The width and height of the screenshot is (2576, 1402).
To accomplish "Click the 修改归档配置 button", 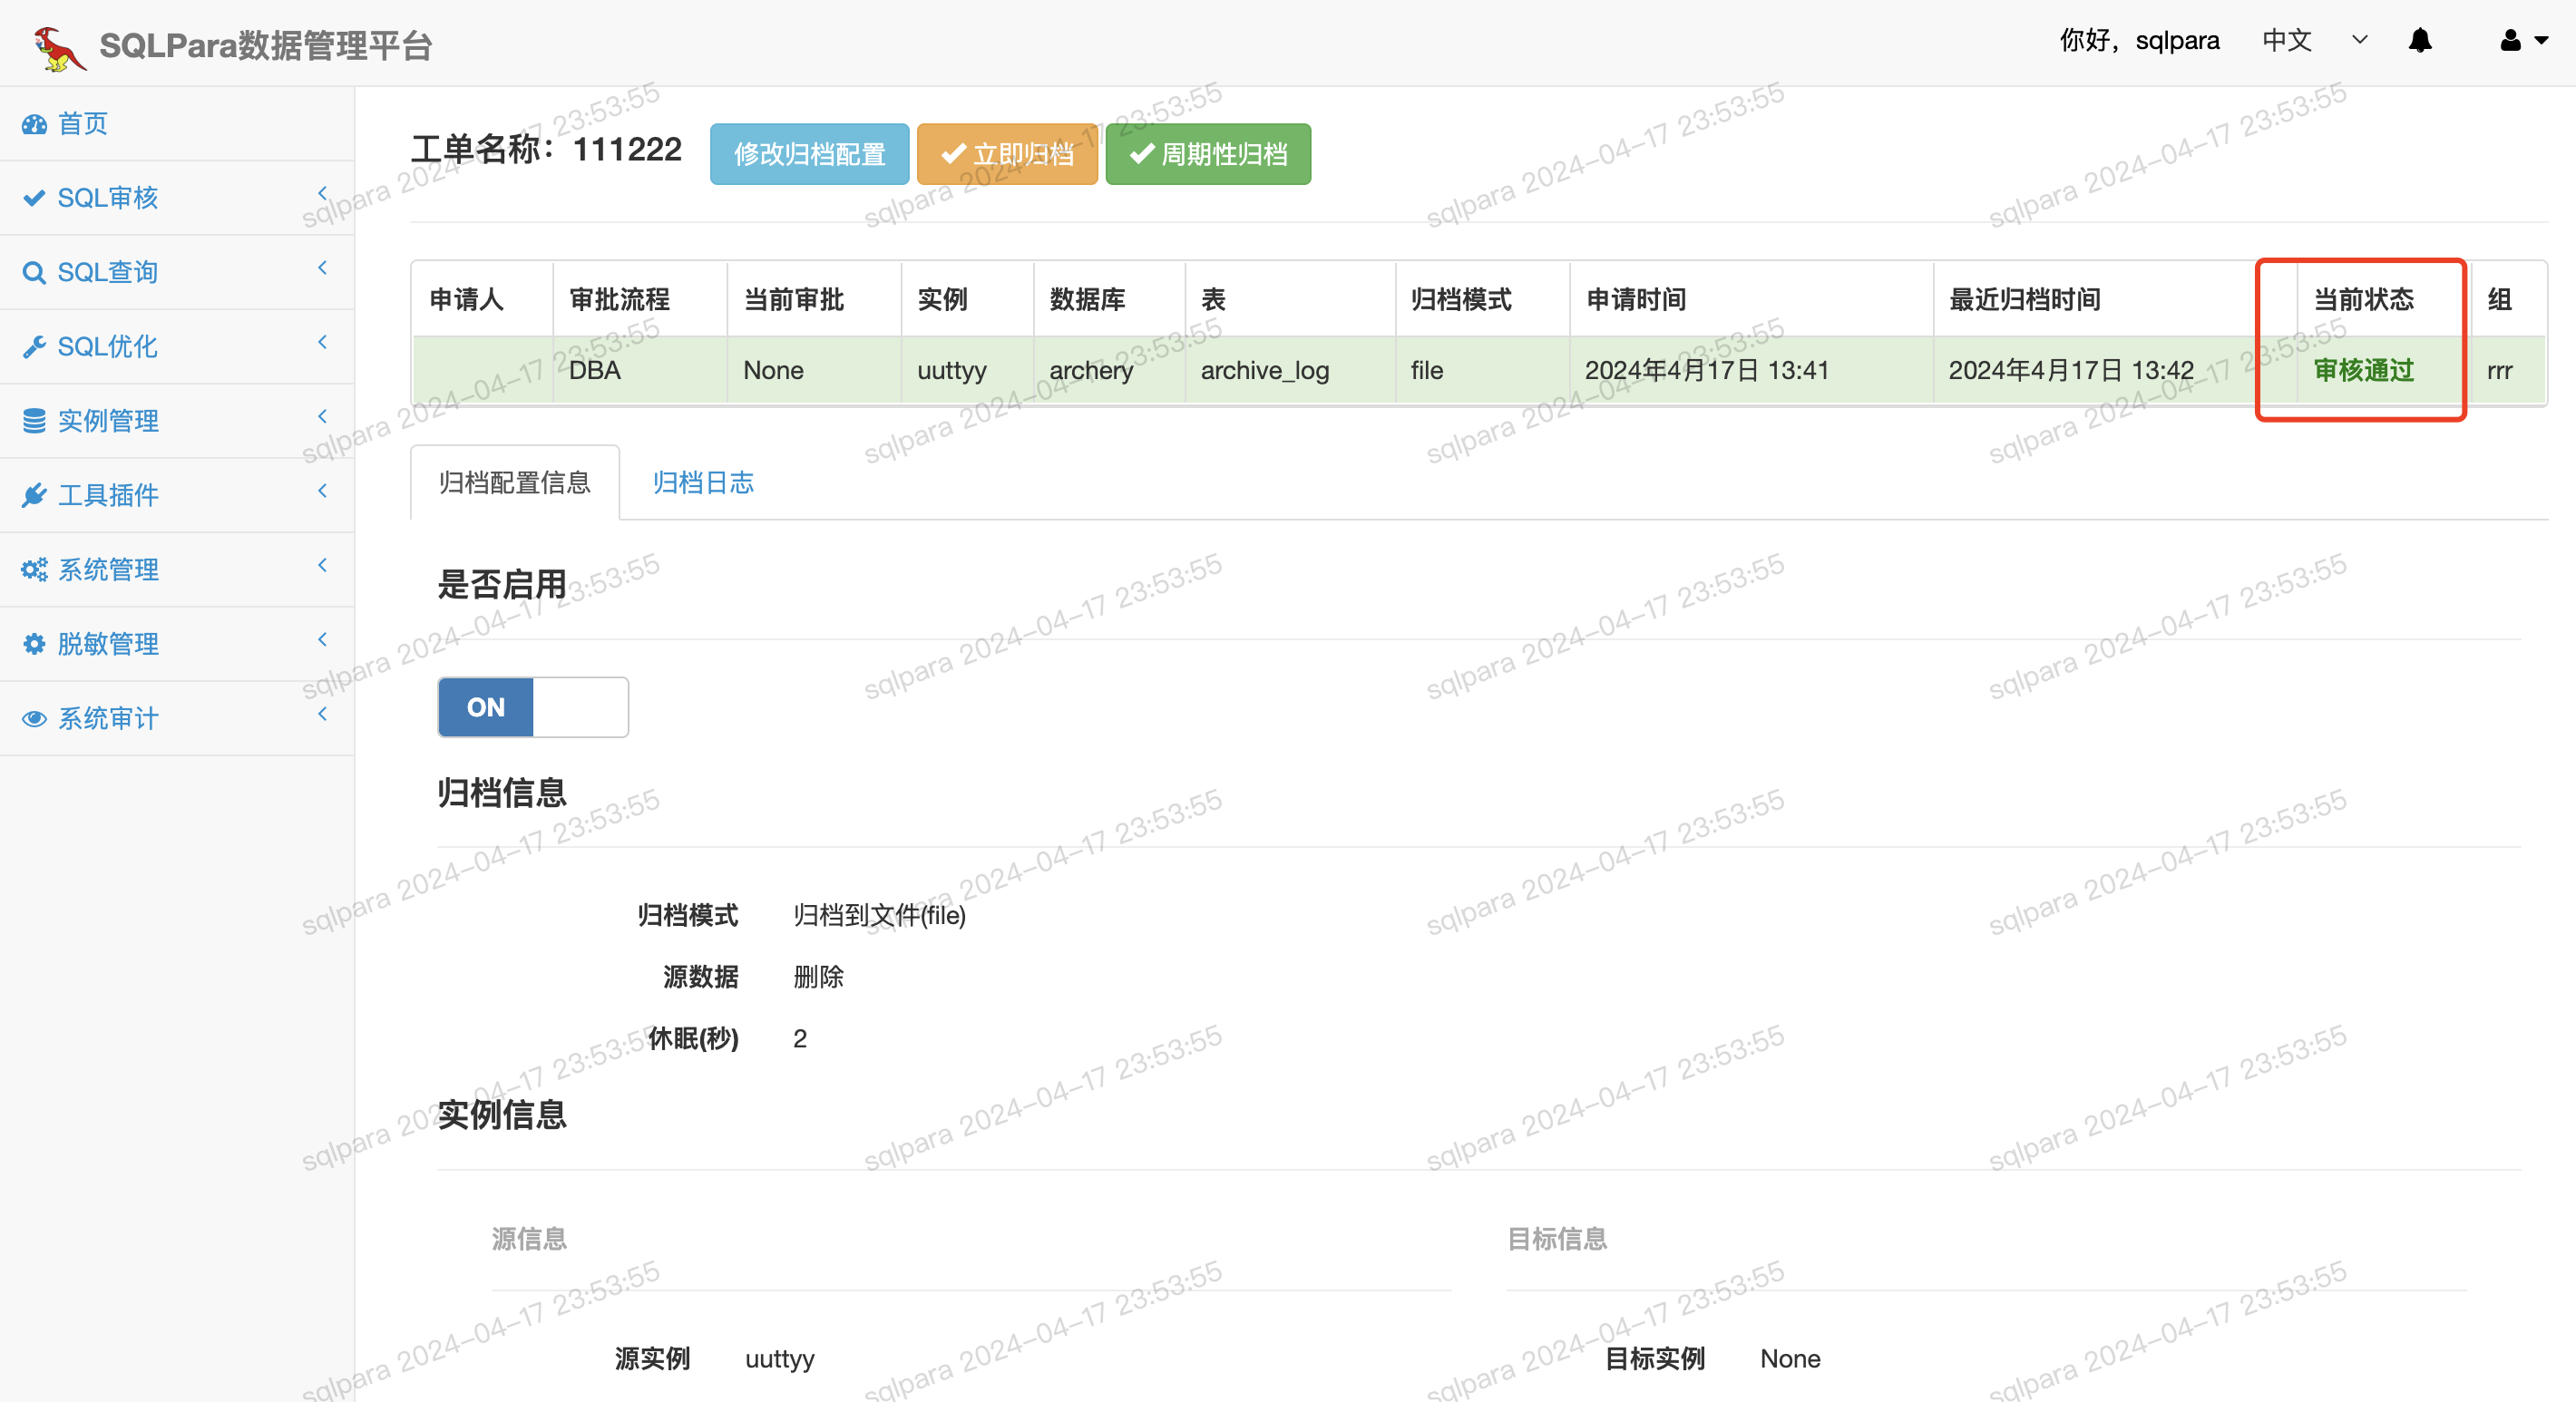I will [808, 154].
